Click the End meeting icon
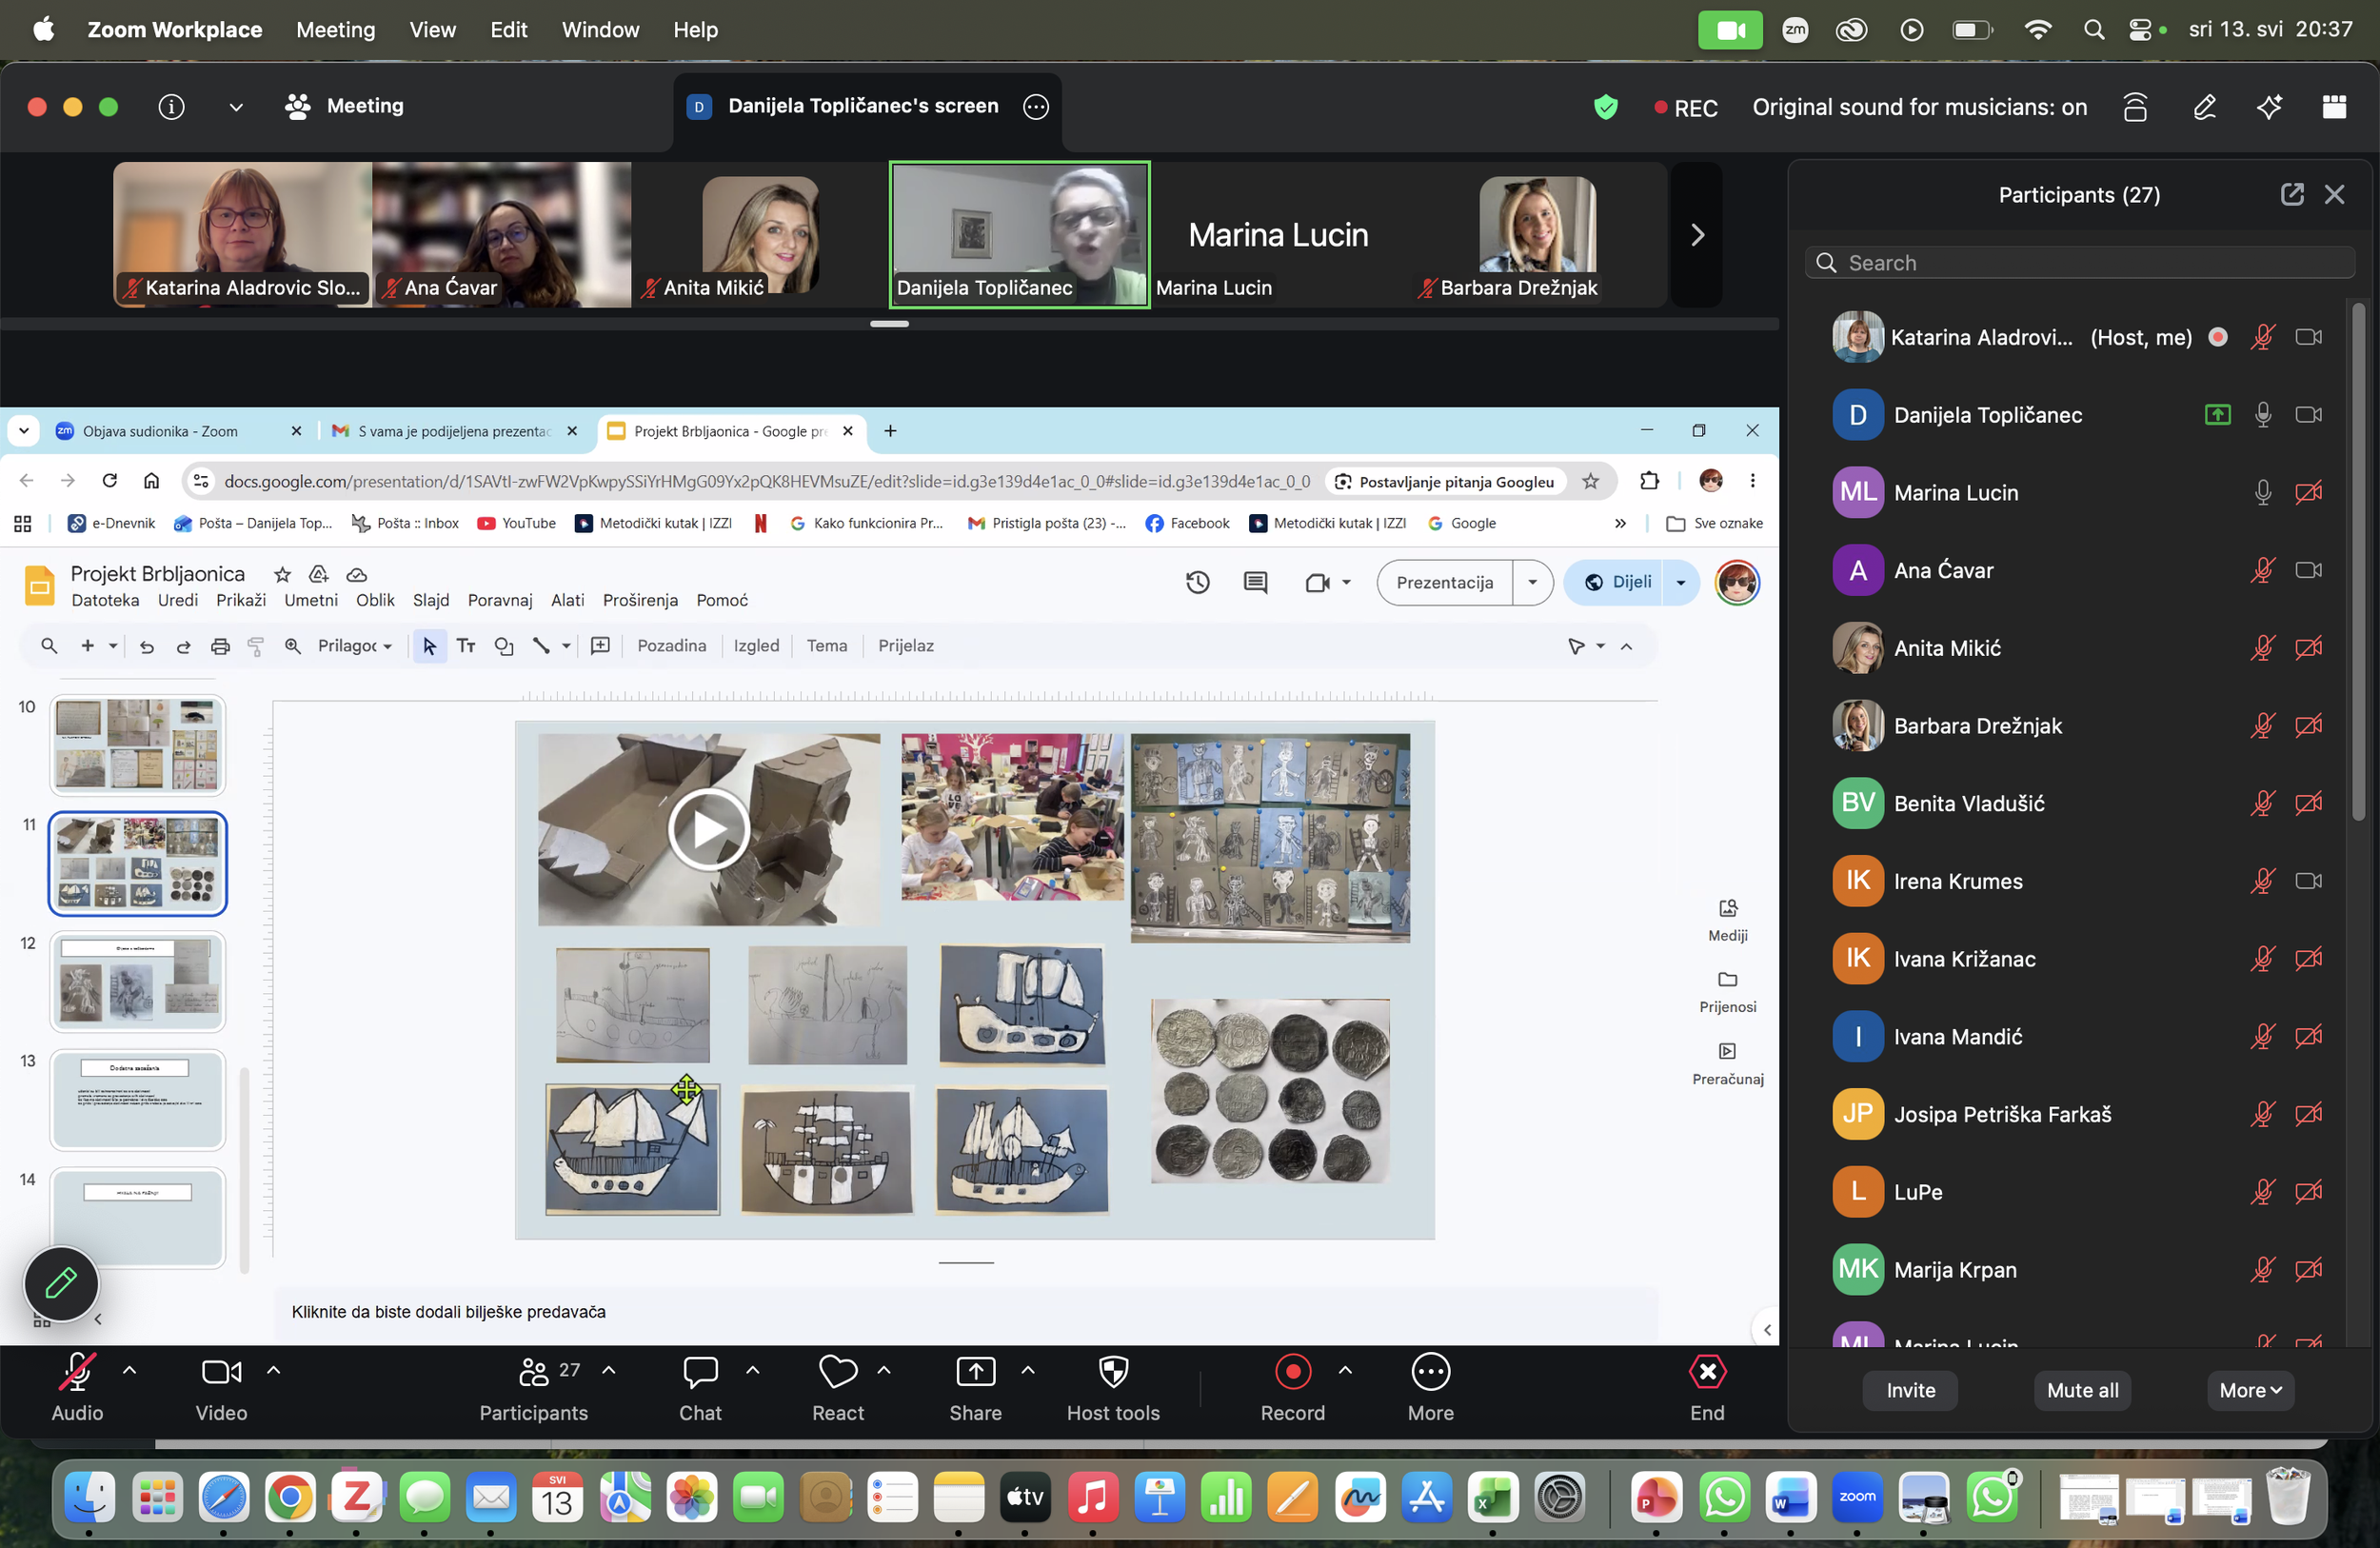Image resolution: width=2380 pixels, height=1548 pixels. pyautogui.click(x=1707, y=1372)
